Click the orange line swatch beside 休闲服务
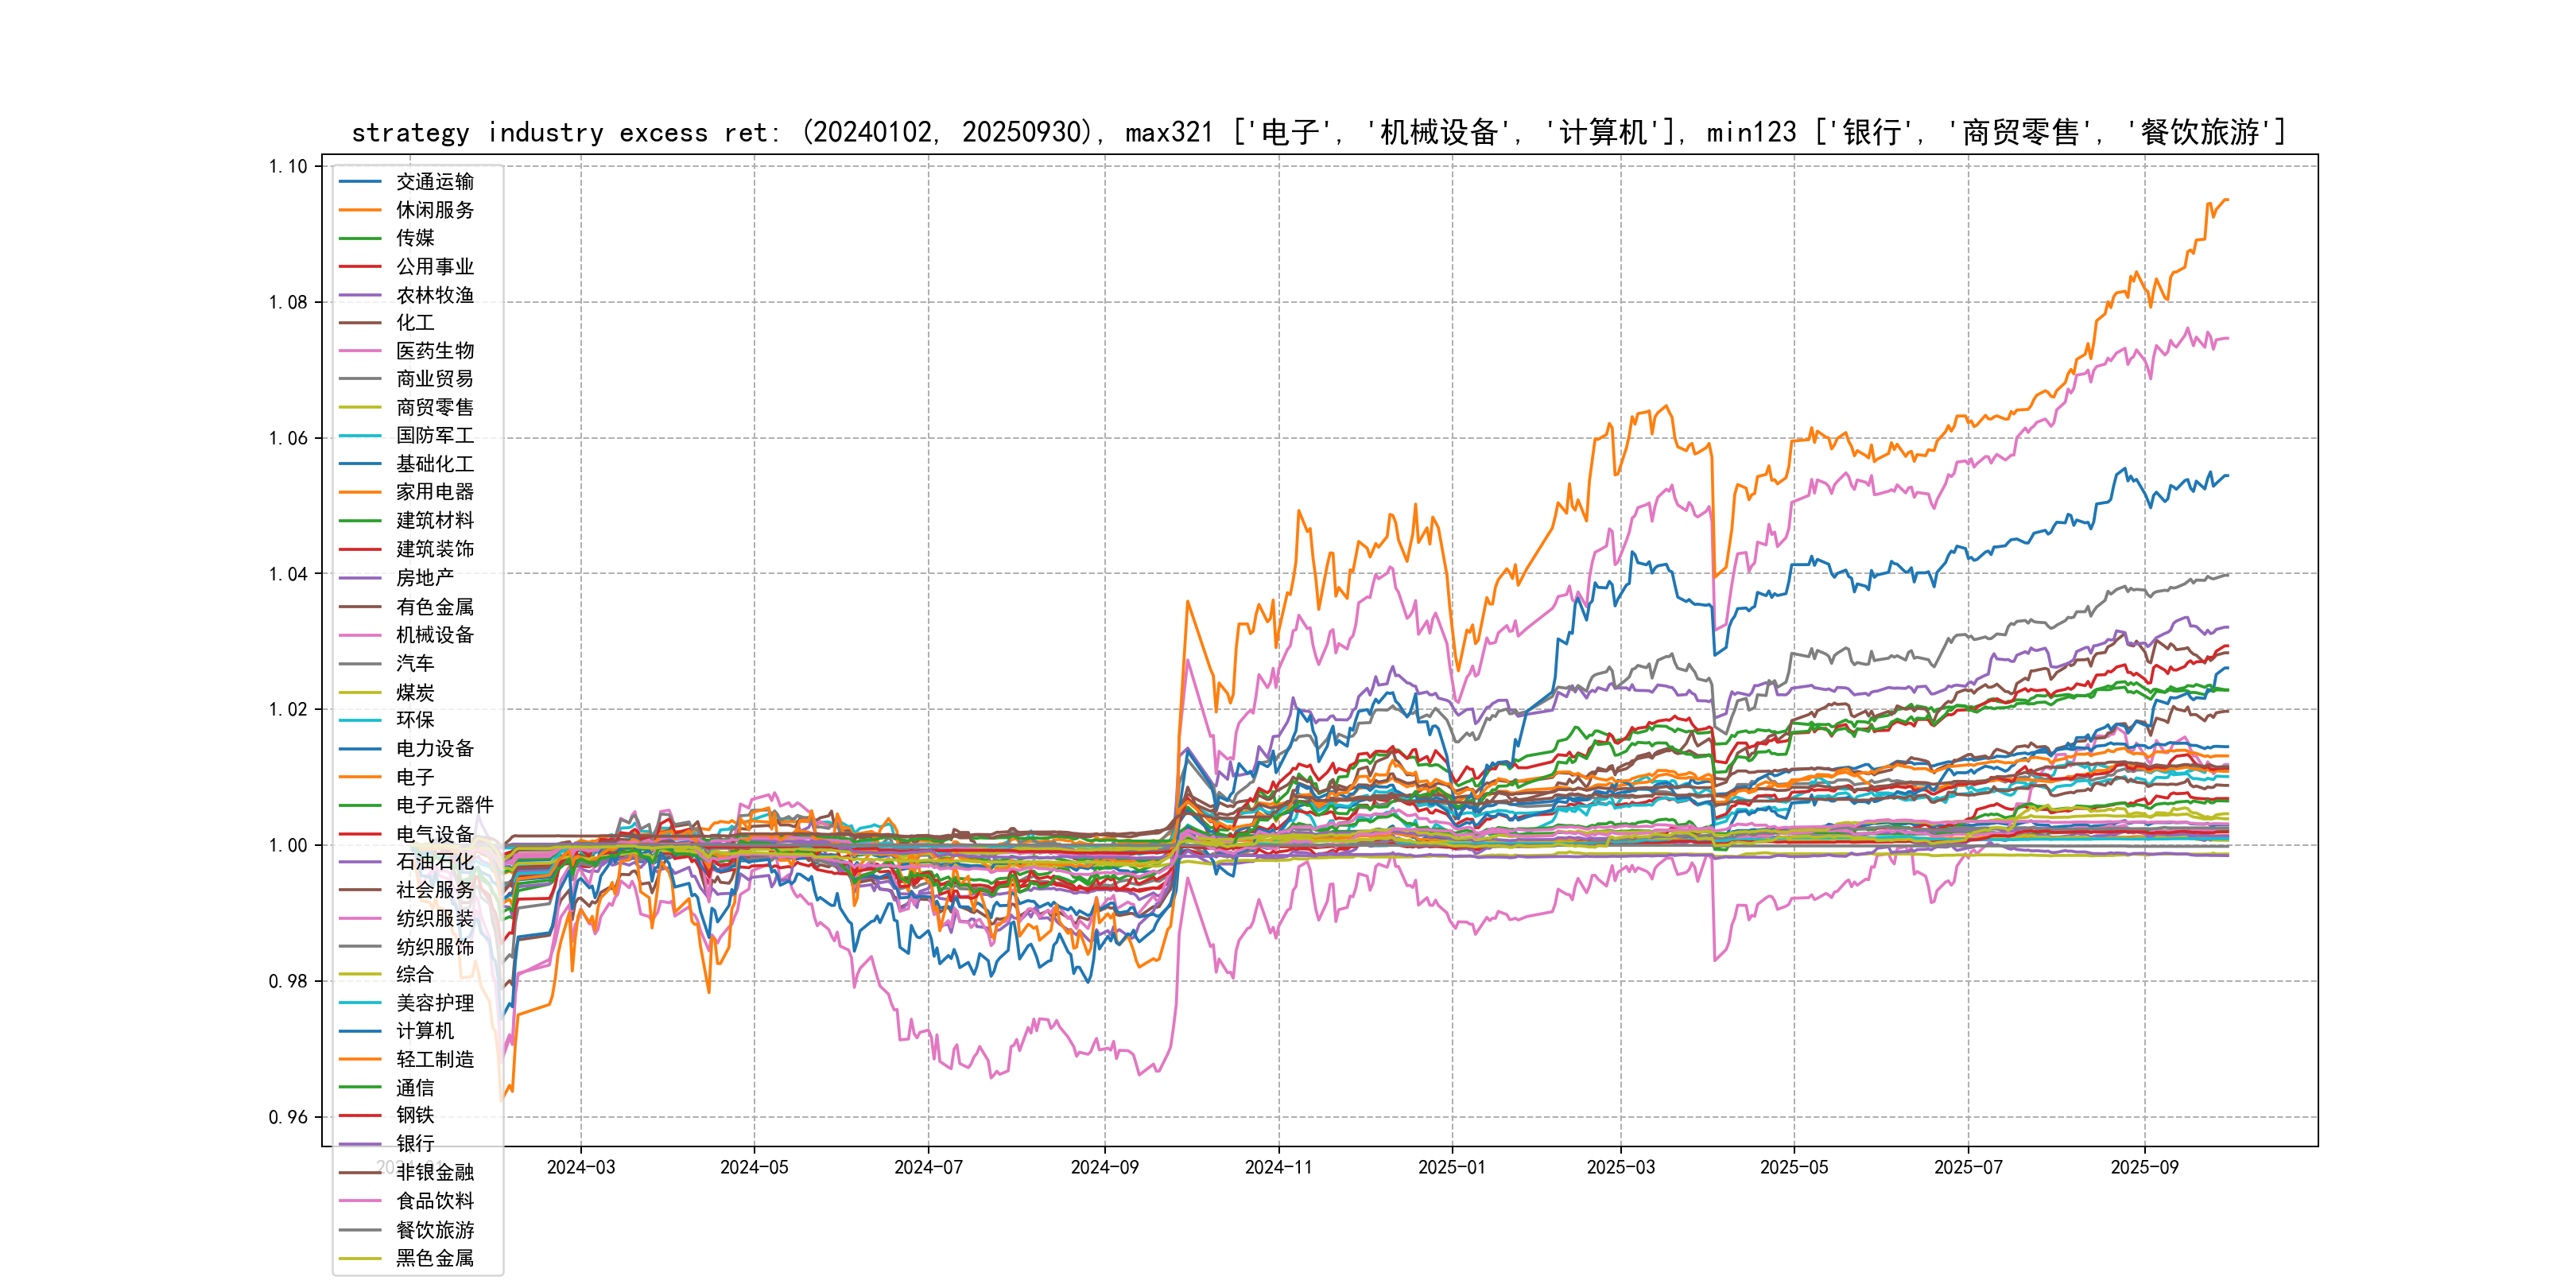Image resolution: width=2576 pixels, height=1288 pixels. pos(360,210)
